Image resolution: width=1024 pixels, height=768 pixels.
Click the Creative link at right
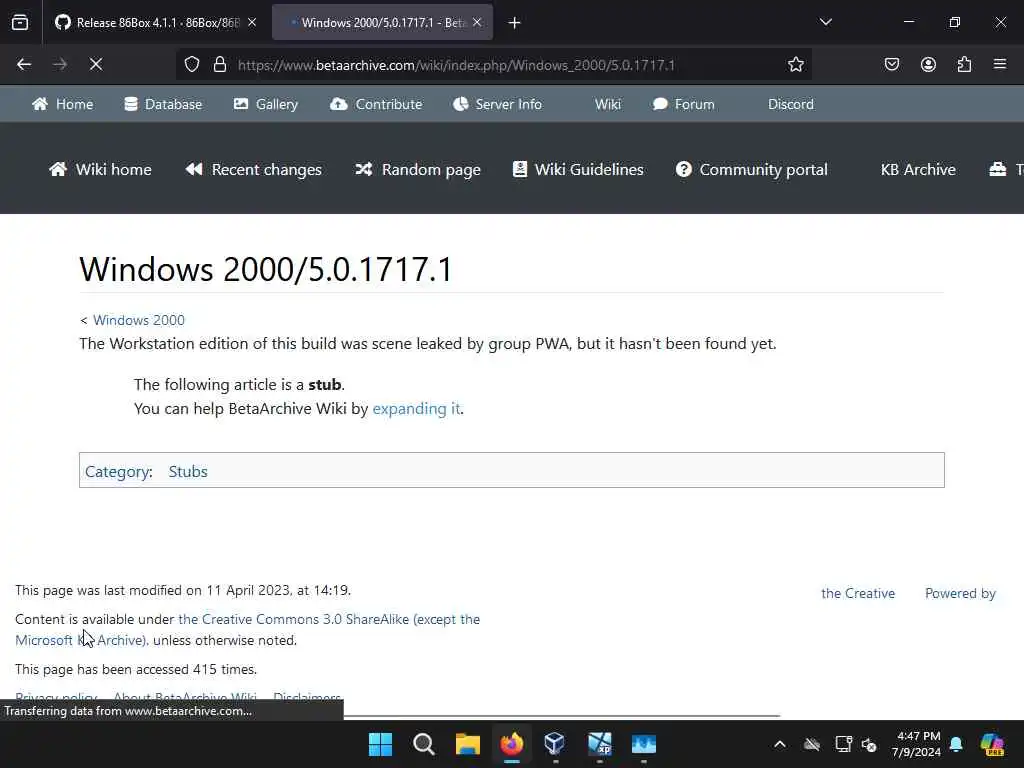point(857,594)
